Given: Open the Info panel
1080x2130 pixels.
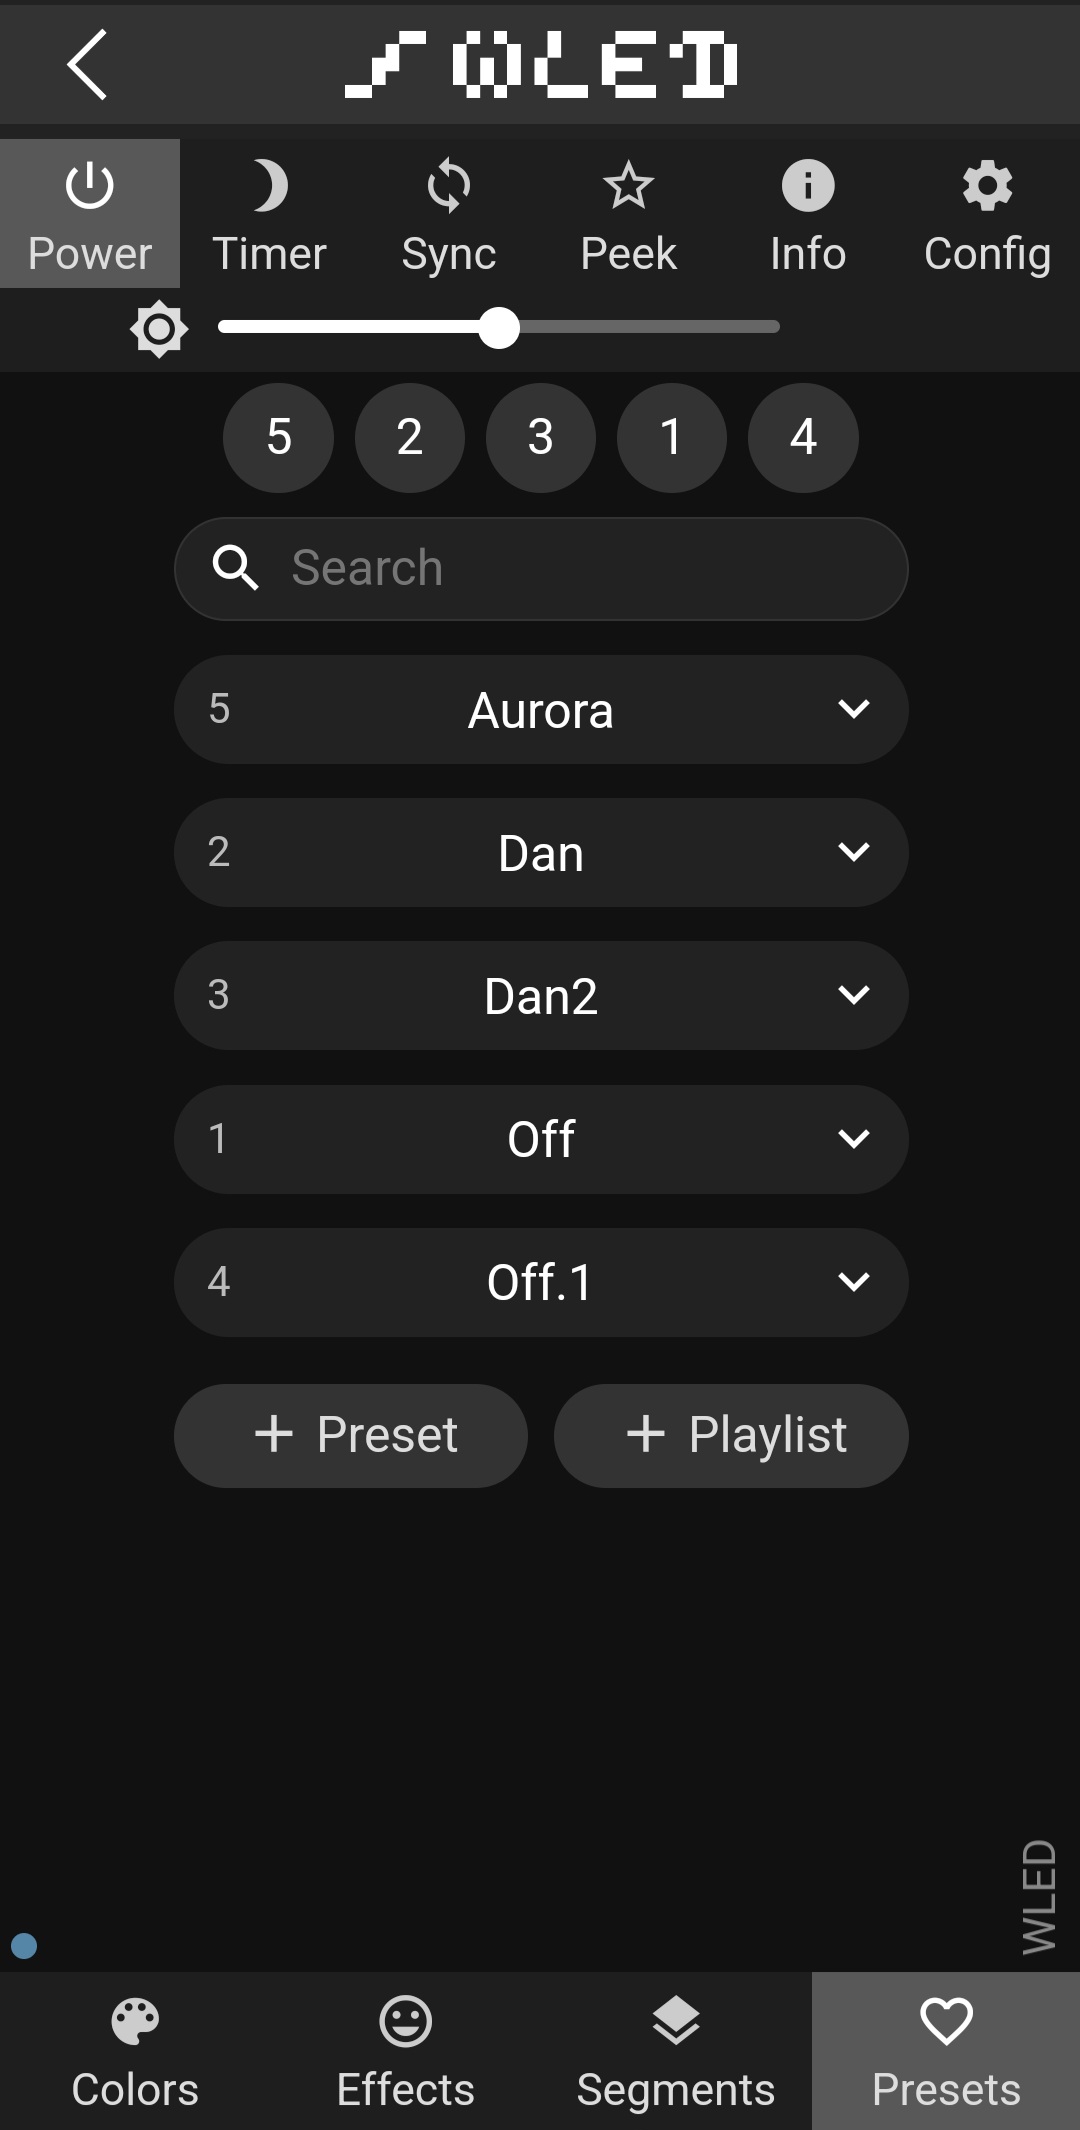Looking at the screenshot, I should pos(808,214).
